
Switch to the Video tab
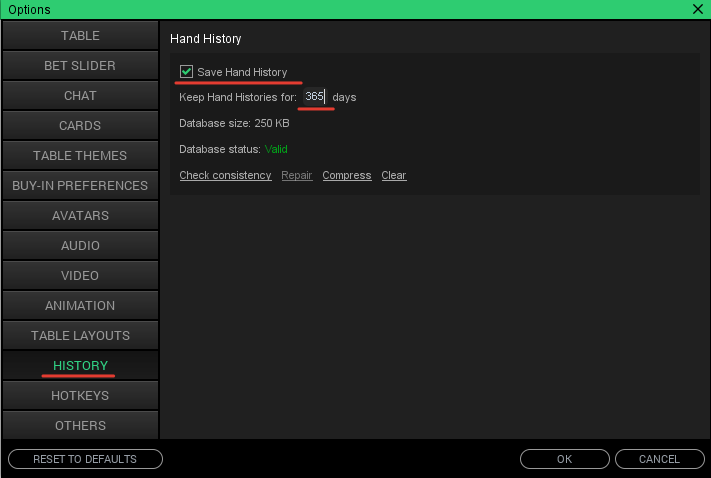click(80, 275)
